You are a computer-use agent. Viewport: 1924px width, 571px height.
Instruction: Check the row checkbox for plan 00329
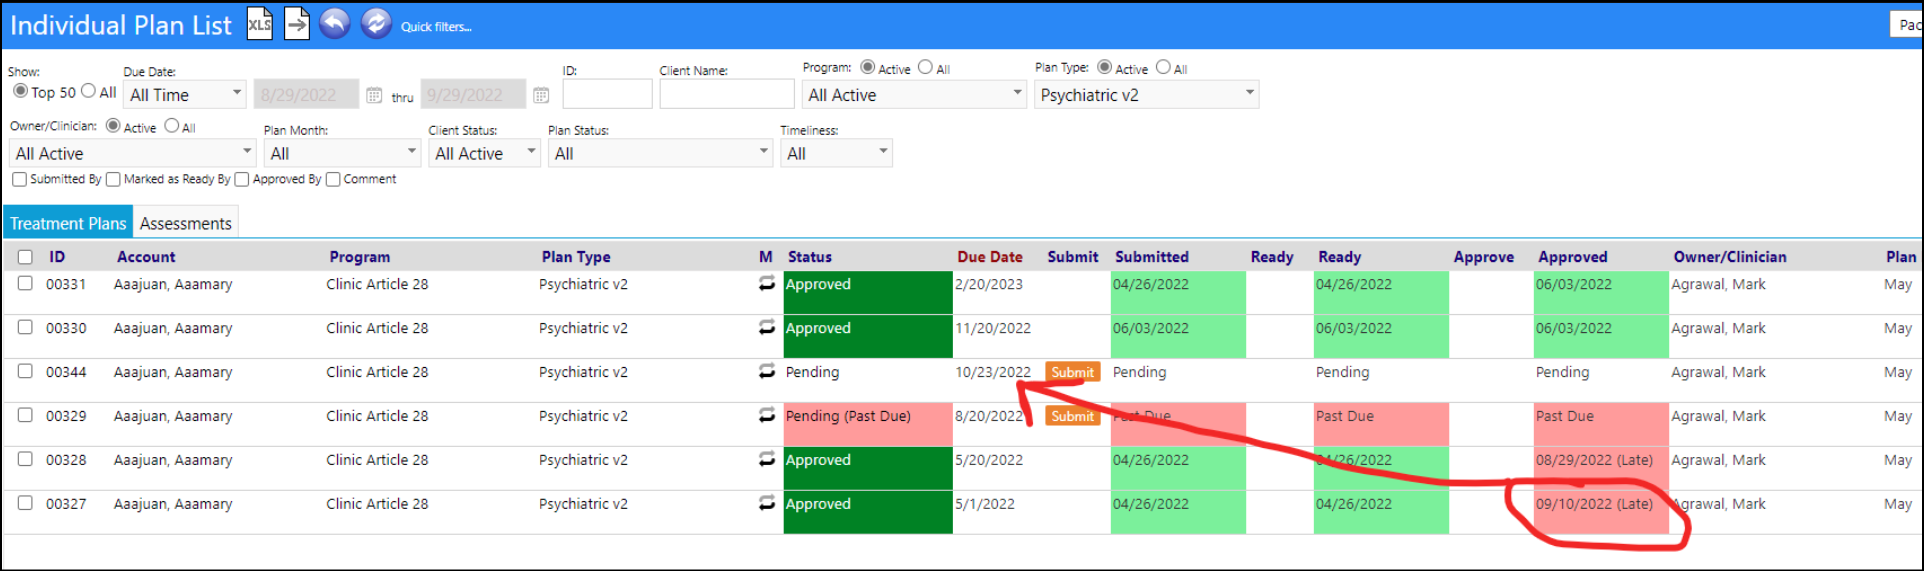(x=25, y=415)
